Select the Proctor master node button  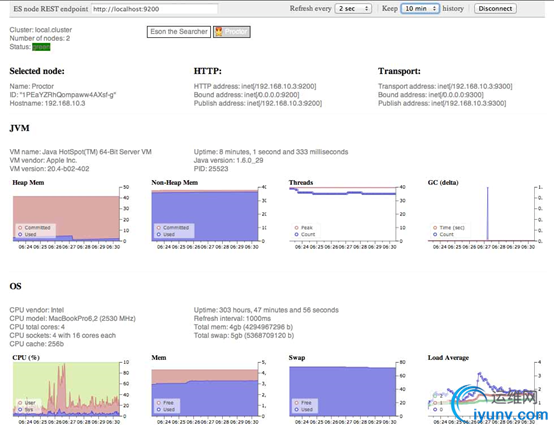coord(232,32)
